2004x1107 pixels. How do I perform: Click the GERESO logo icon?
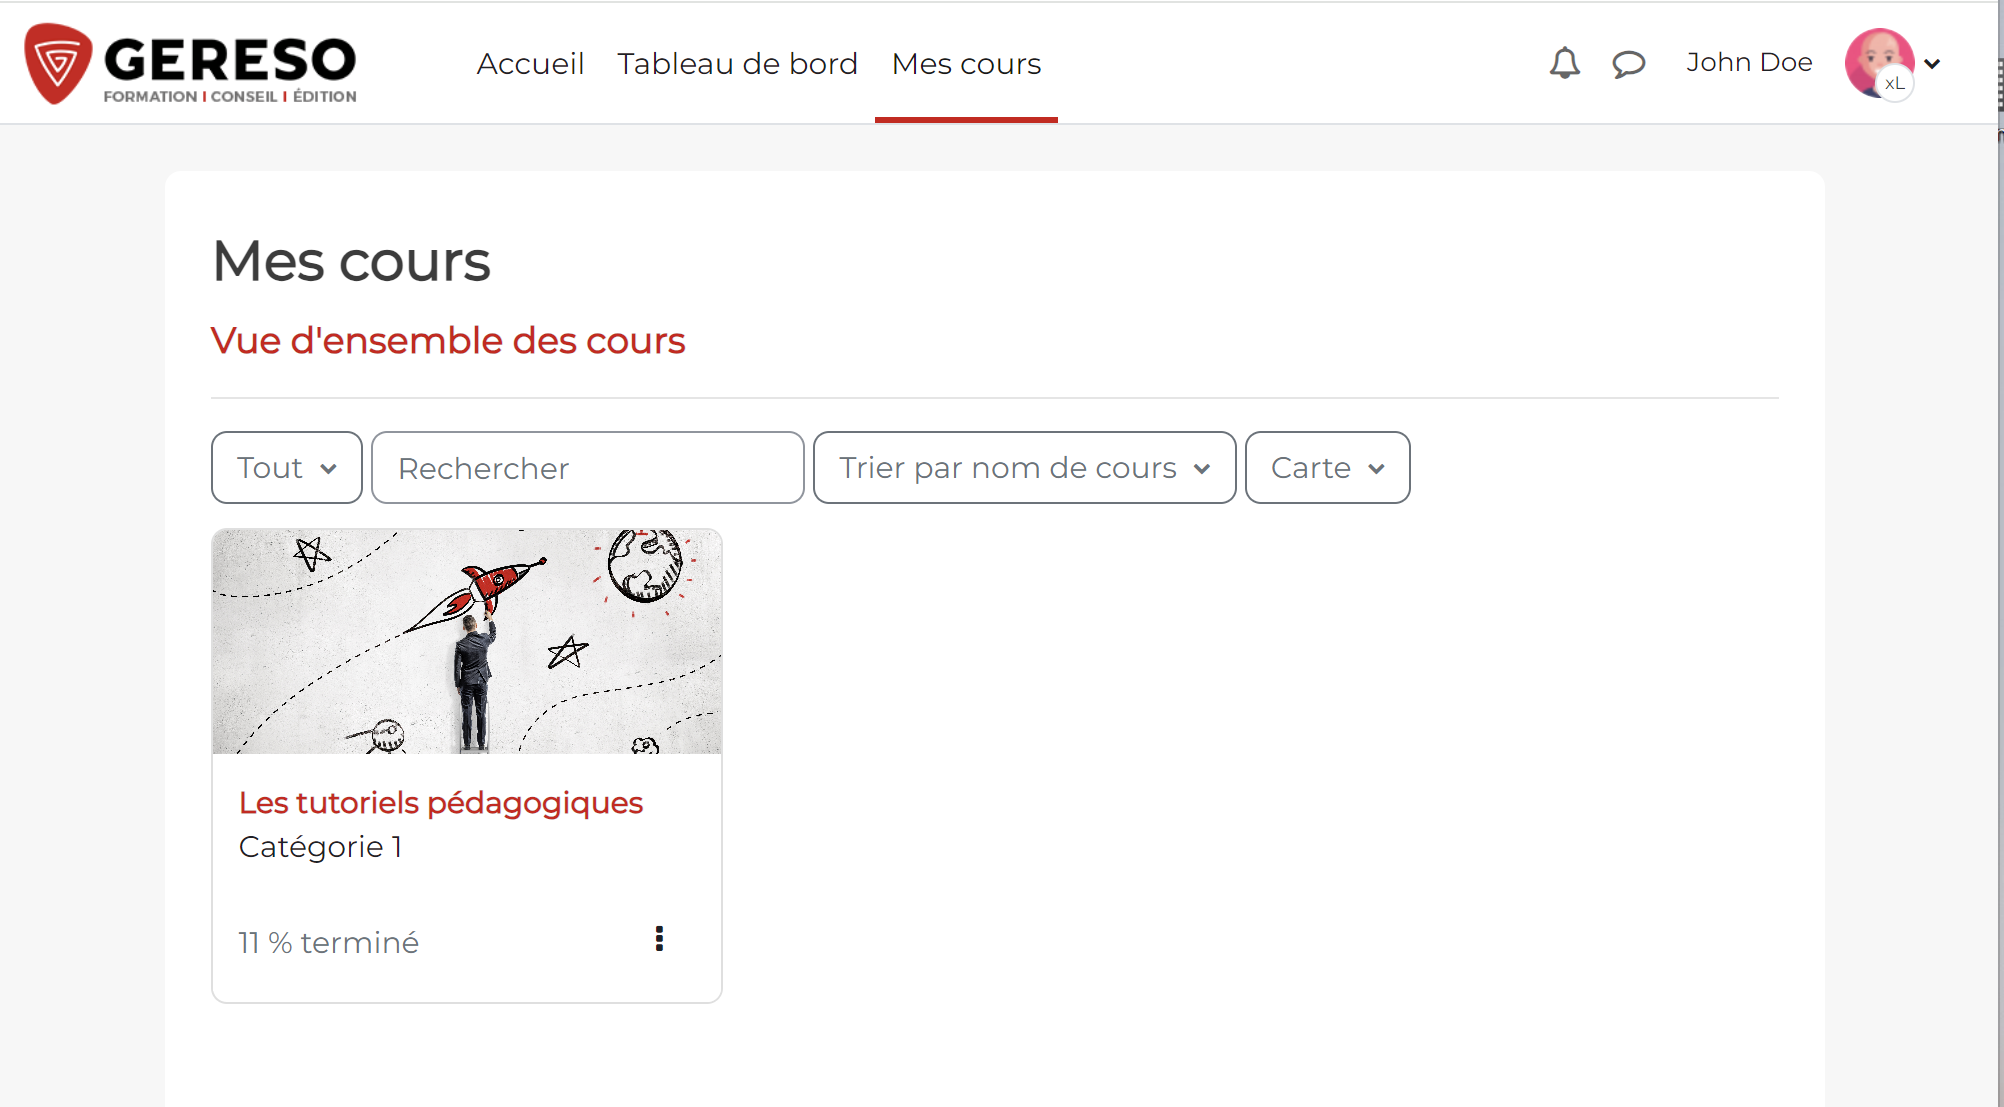(x=57, y=64)
